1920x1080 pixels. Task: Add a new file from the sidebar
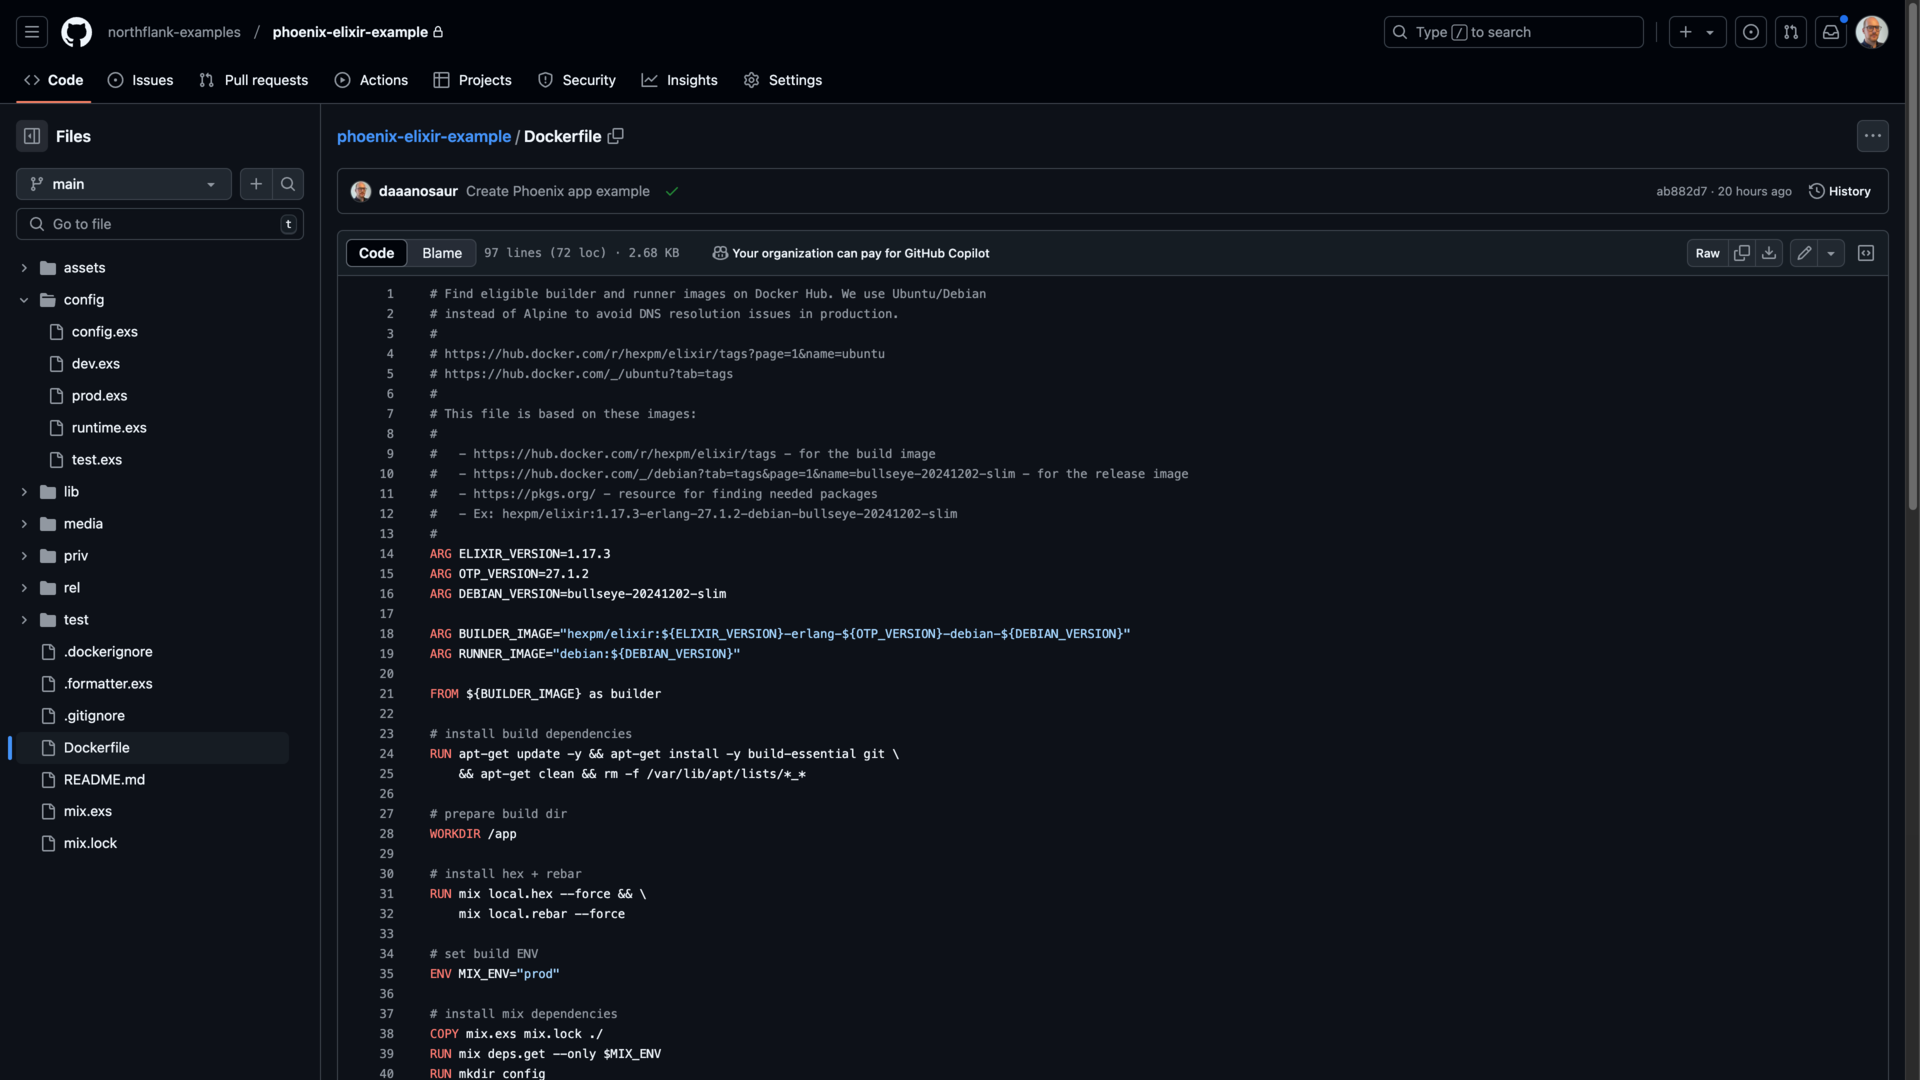pos(255,184)
